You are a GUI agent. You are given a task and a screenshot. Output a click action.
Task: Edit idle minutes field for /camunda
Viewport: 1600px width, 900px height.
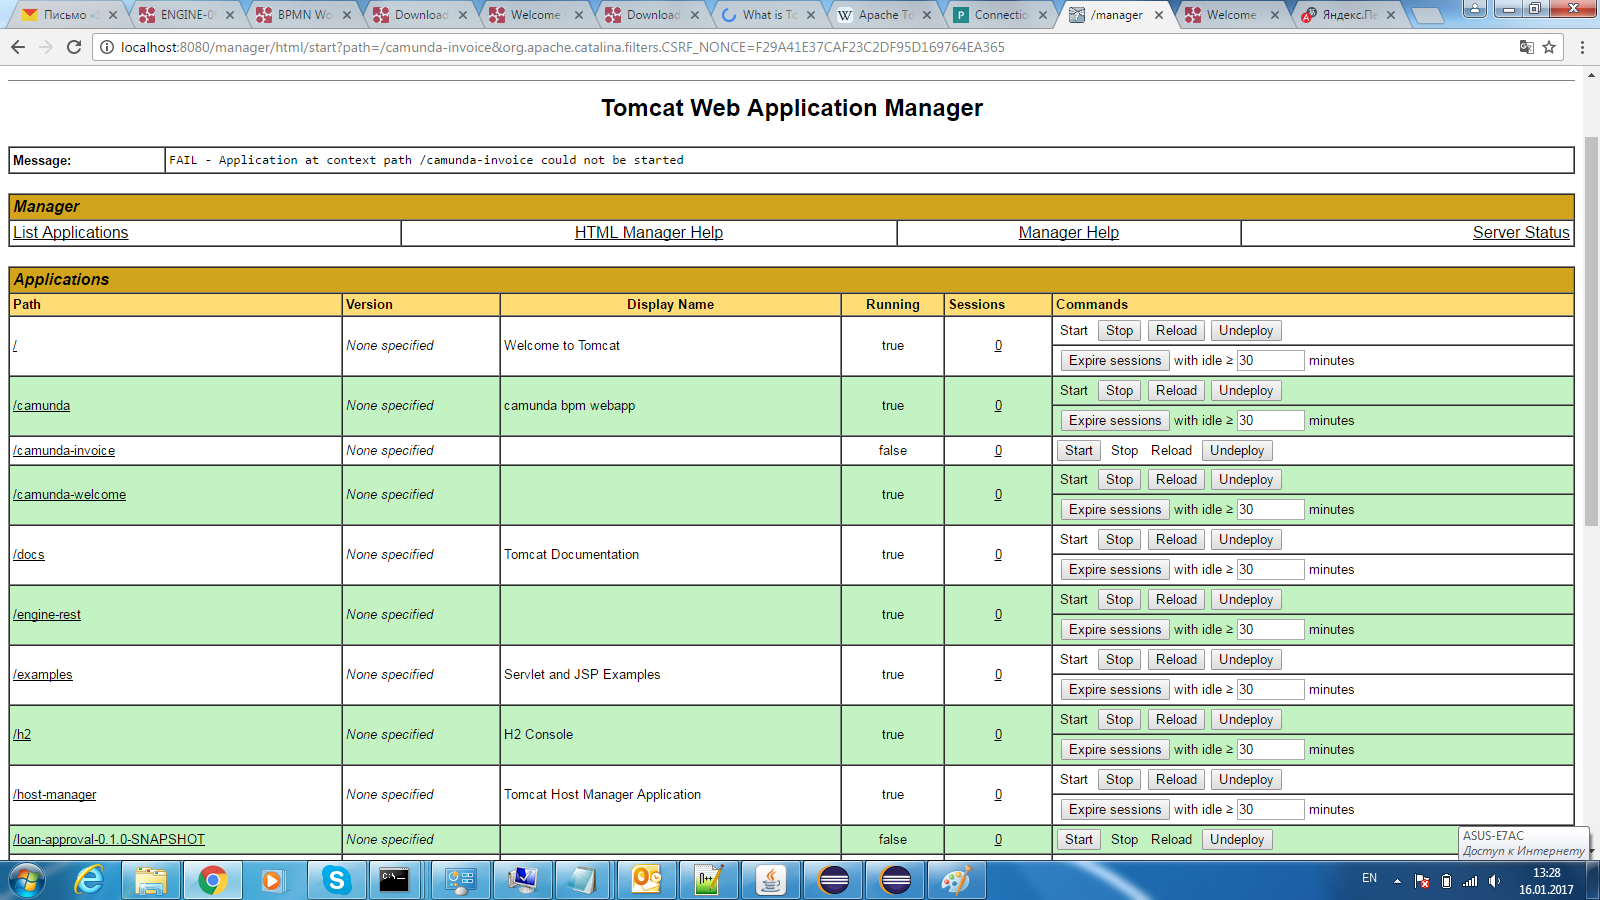tap(1270, 421)
